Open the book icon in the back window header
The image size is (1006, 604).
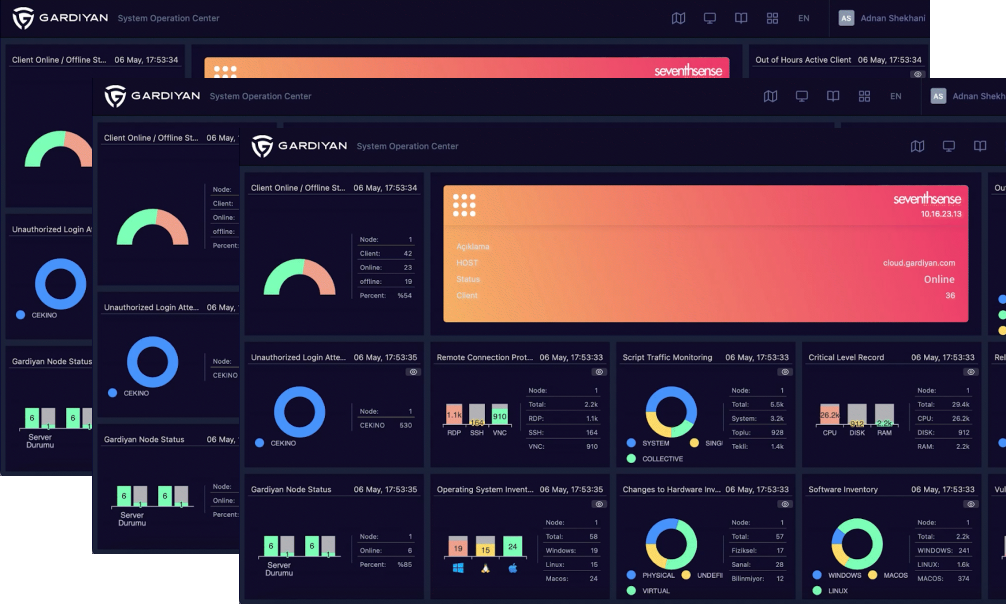741,18
